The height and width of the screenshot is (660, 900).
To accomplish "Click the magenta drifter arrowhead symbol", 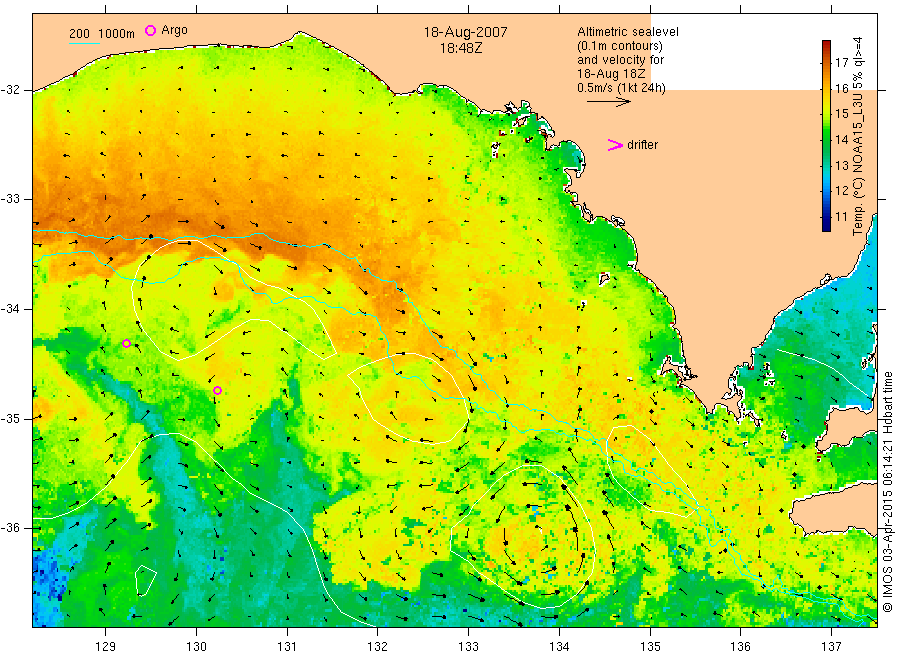I will click(x=615, y=145).
